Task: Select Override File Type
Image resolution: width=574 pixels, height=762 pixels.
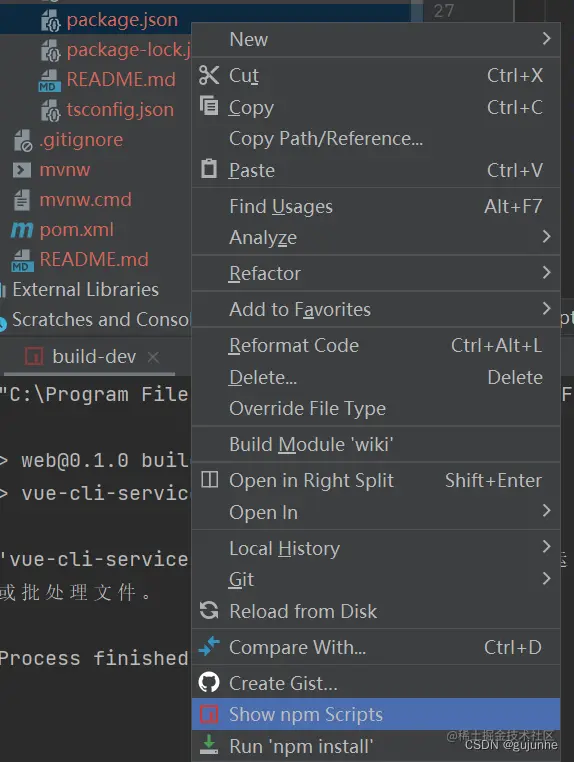Action: (x=376, y=408)
